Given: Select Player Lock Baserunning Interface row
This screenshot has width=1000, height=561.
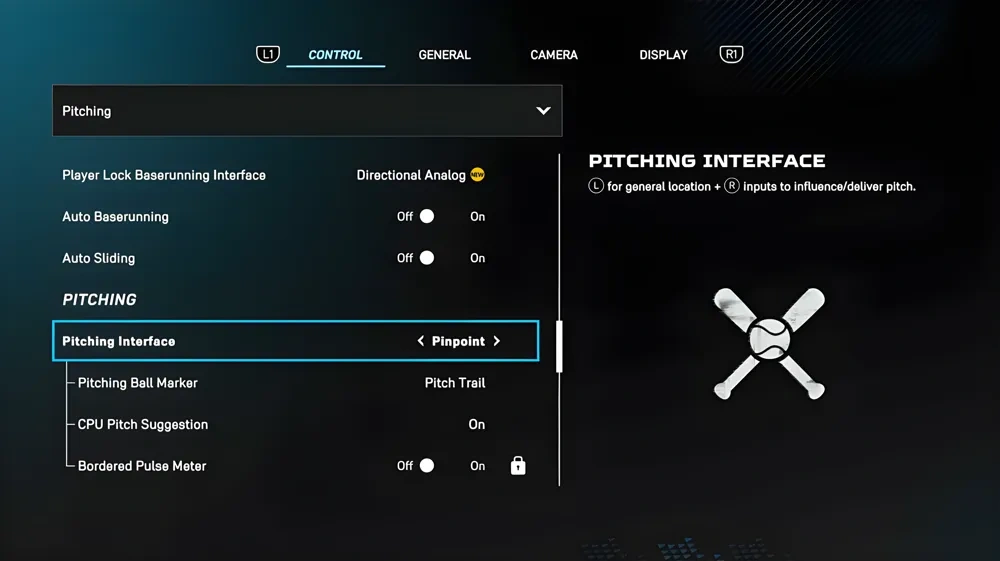Looking at the screenshot, I should [296, 175].
